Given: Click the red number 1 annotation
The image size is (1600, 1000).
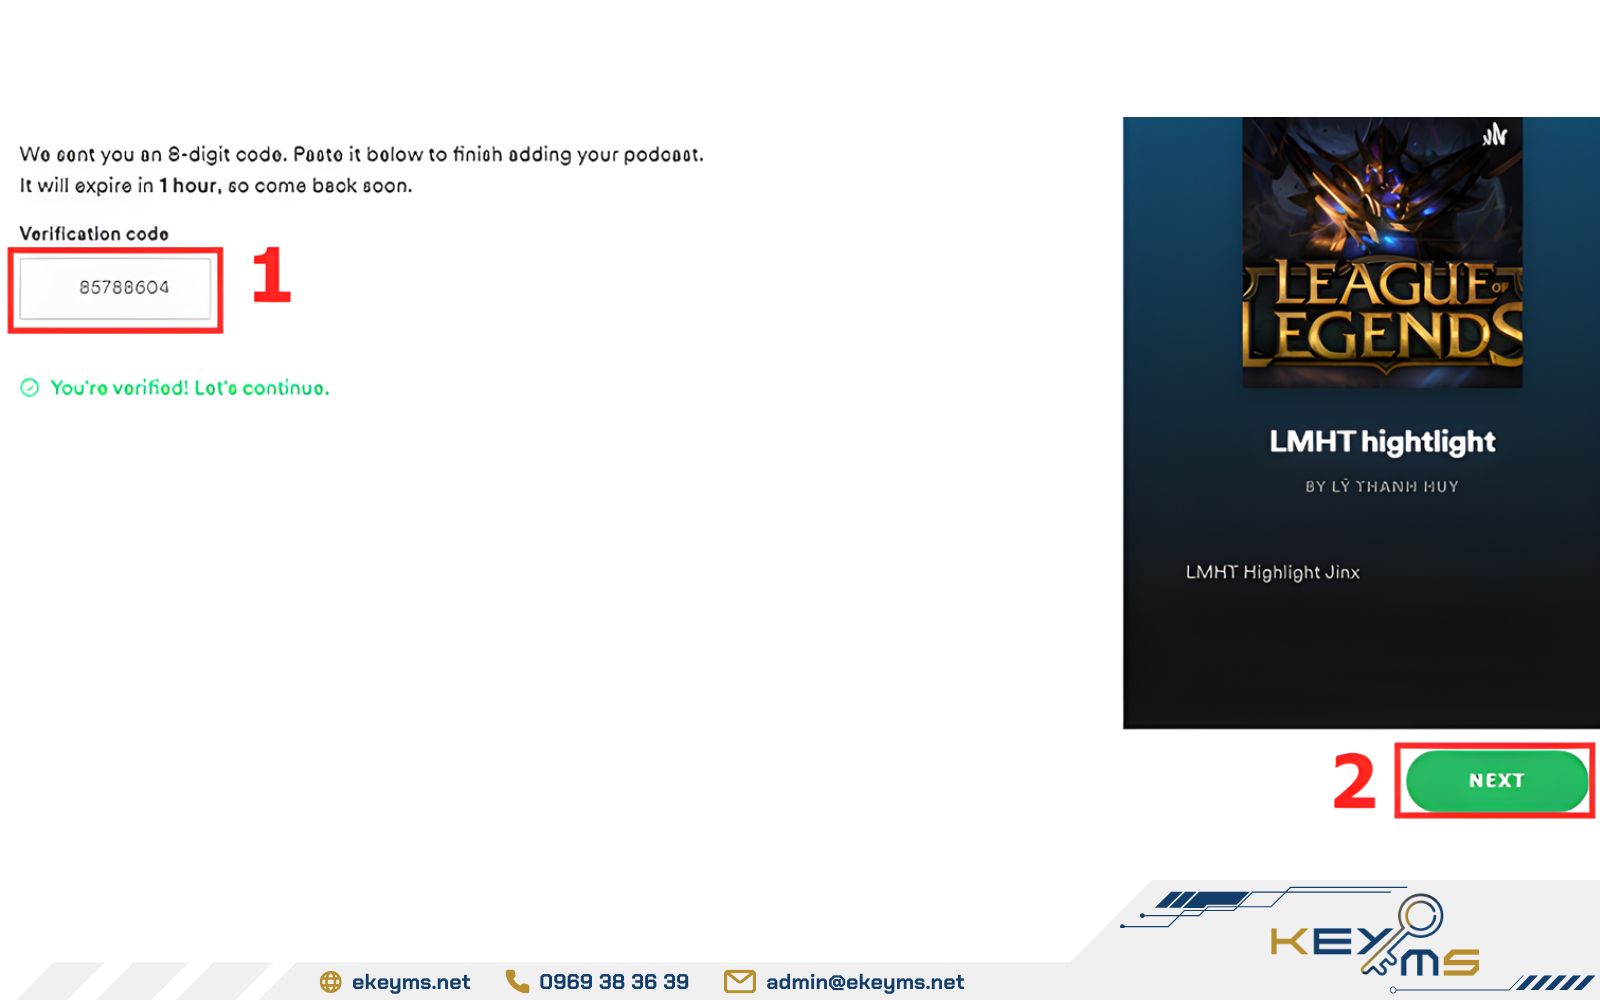Looking at the screenshot, I should (271, 276).
